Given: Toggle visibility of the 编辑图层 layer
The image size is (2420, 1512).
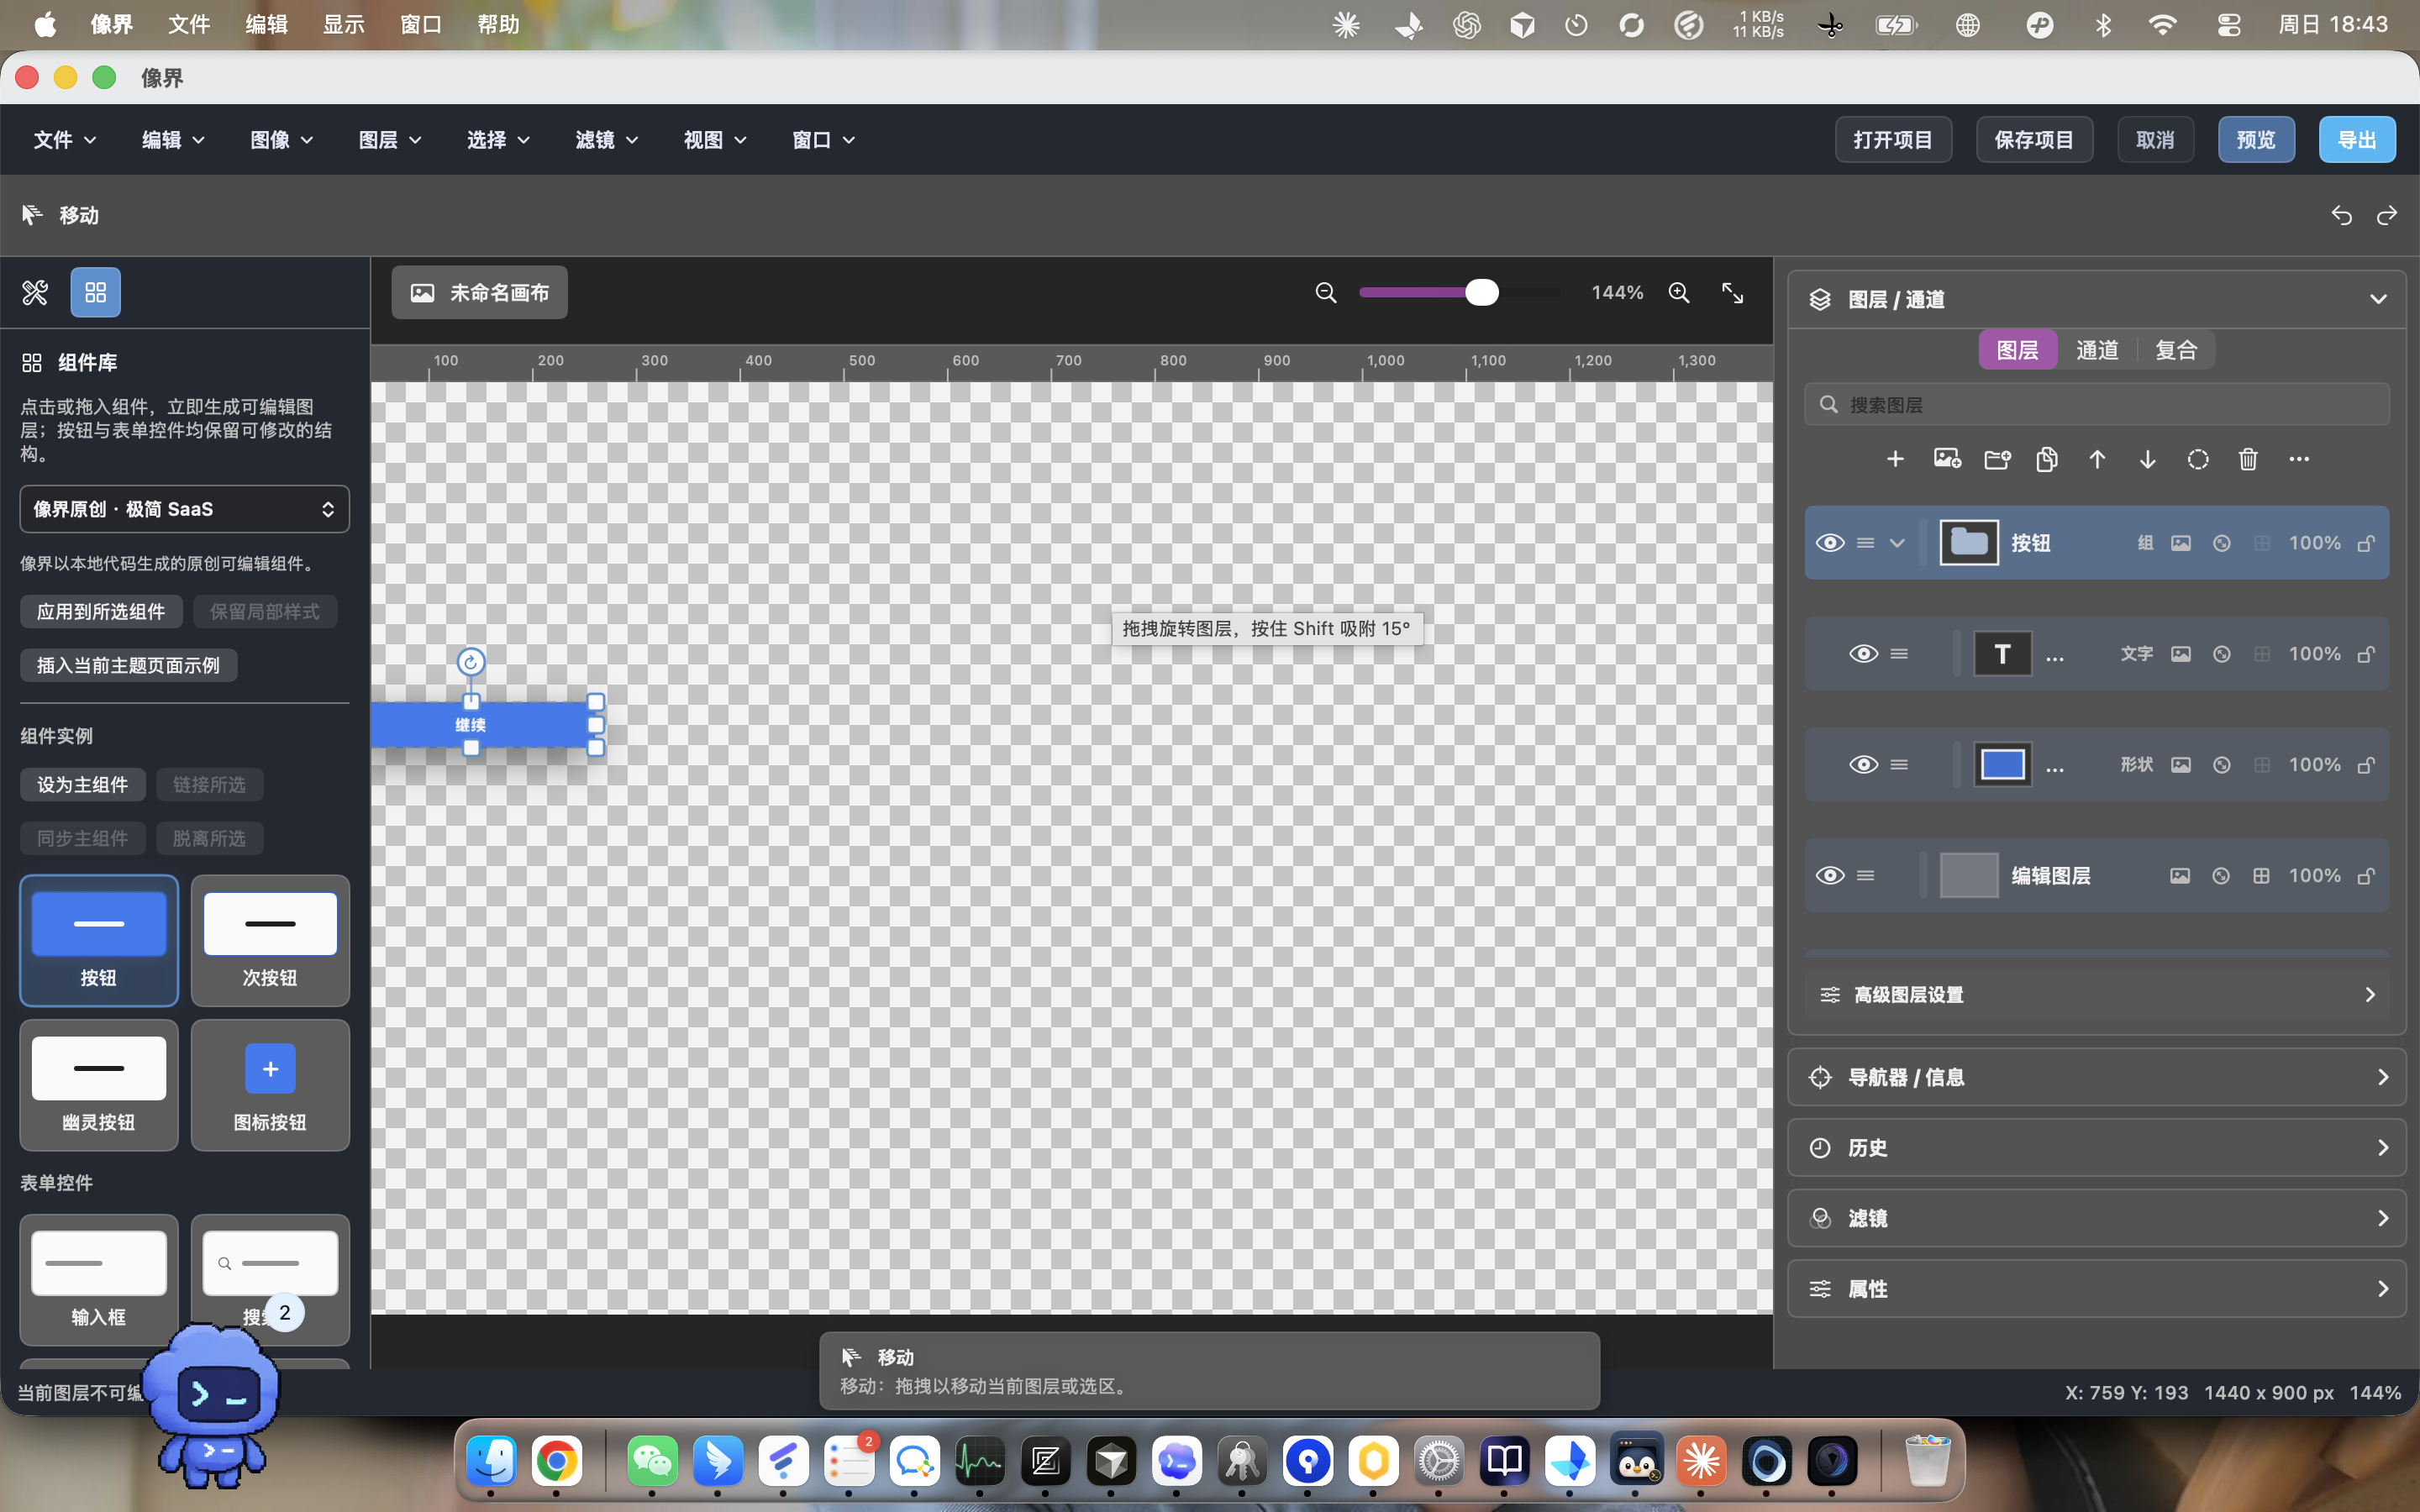Looking at the screenshot, I should pos(1830,875).
